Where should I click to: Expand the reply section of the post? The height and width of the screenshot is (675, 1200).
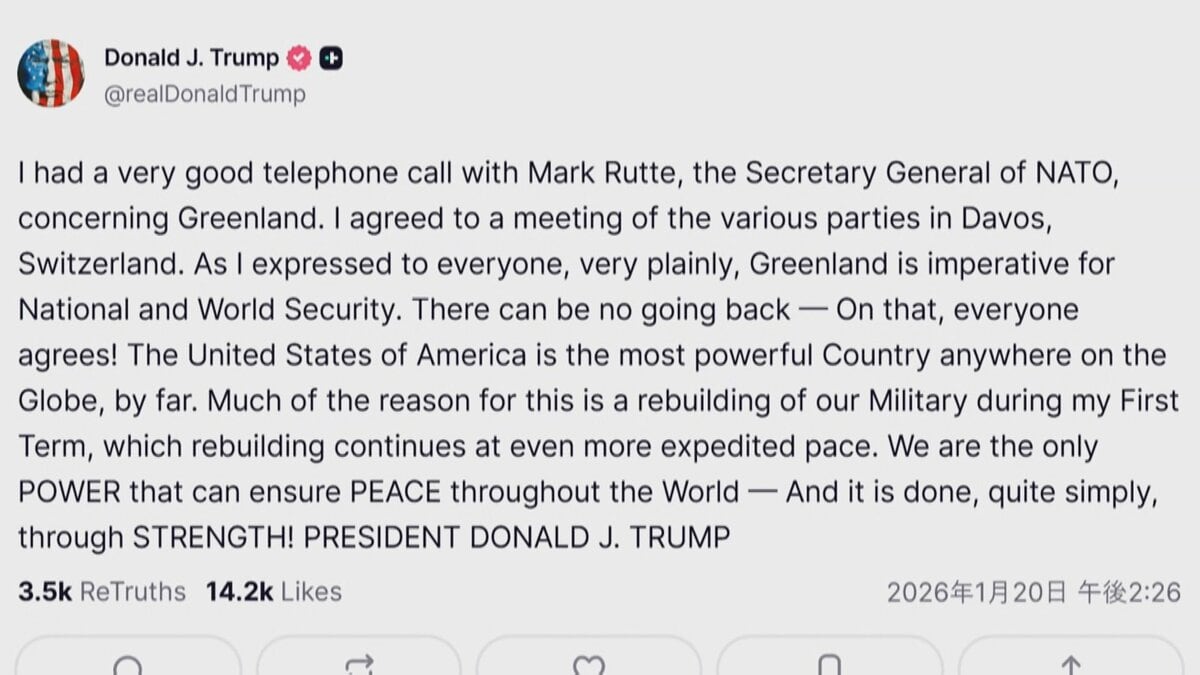coord(128,662)
